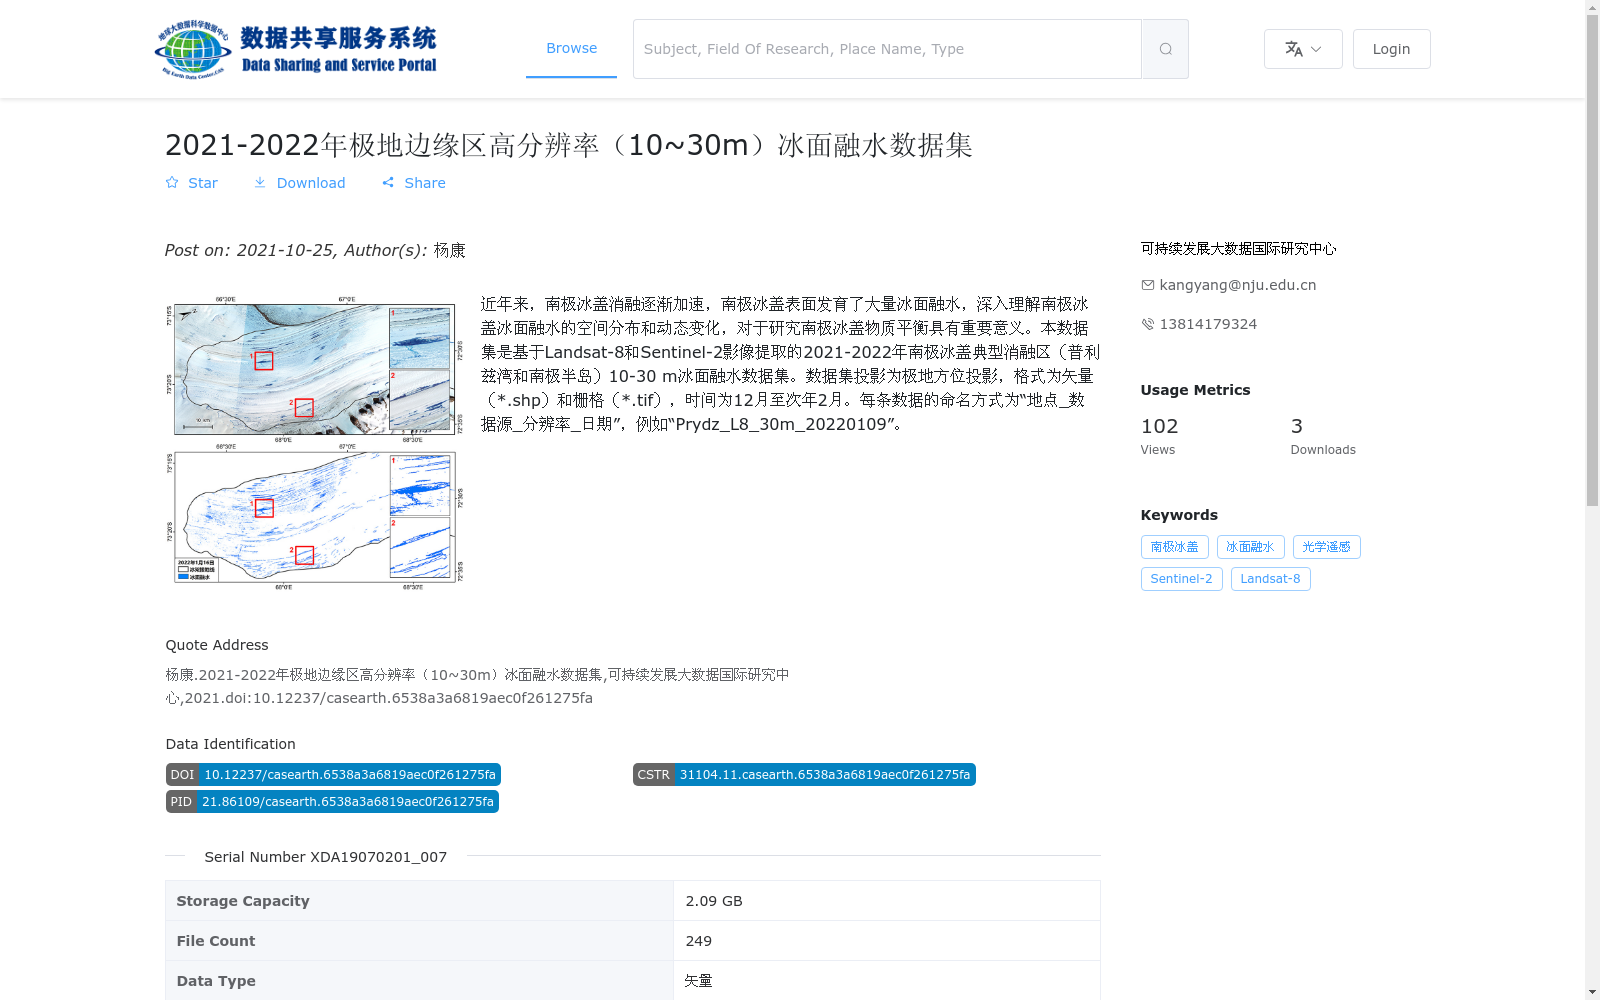Click the CSTR identifier badge

coord(804,775)
